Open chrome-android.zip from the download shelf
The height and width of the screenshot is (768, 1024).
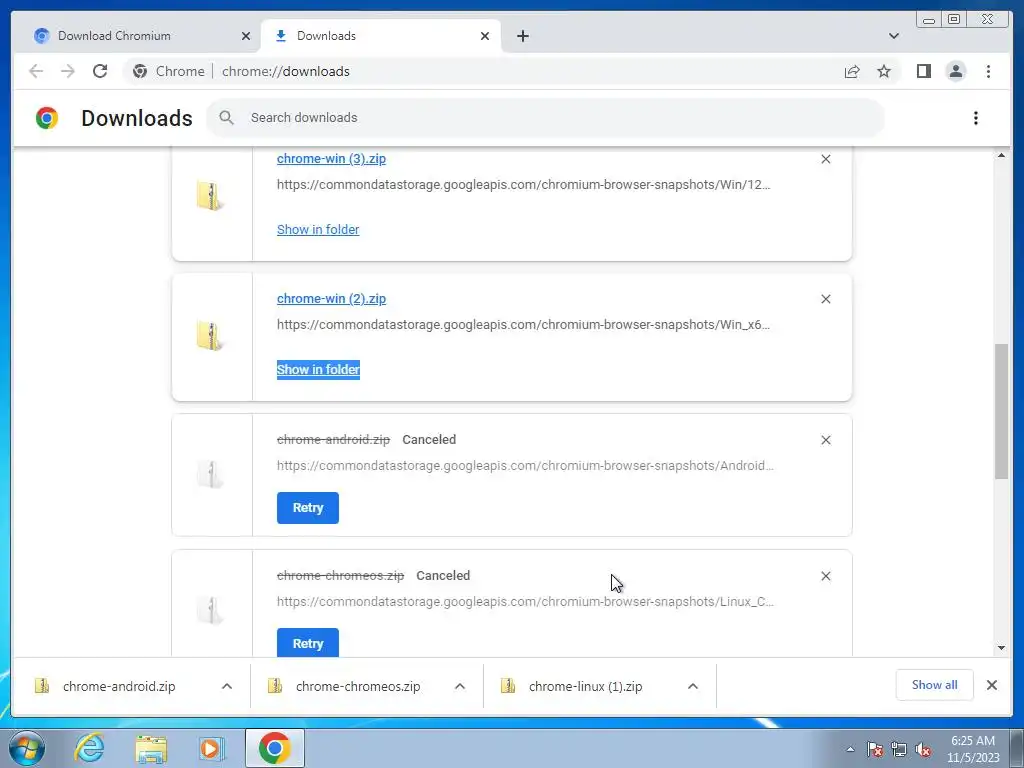pyautogui.click(x=119, y=686)
